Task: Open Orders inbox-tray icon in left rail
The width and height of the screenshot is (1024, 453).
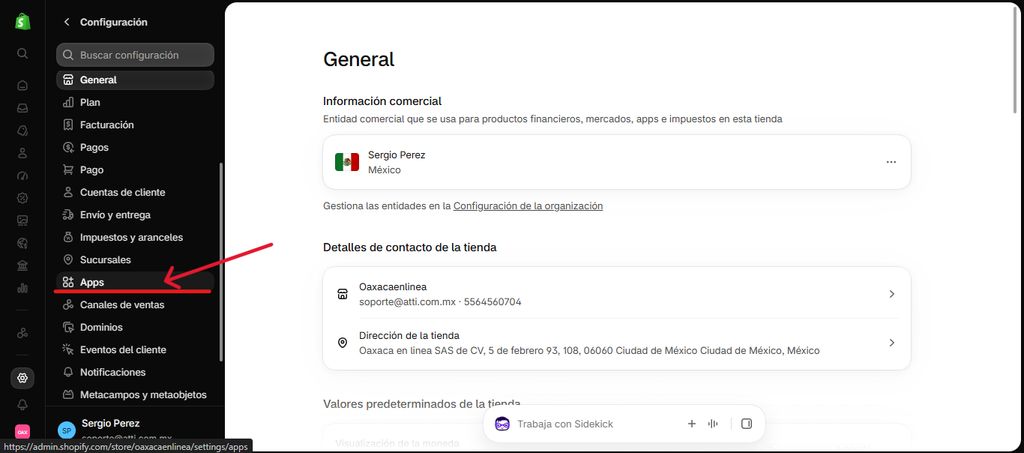Action: pos(23,108)
